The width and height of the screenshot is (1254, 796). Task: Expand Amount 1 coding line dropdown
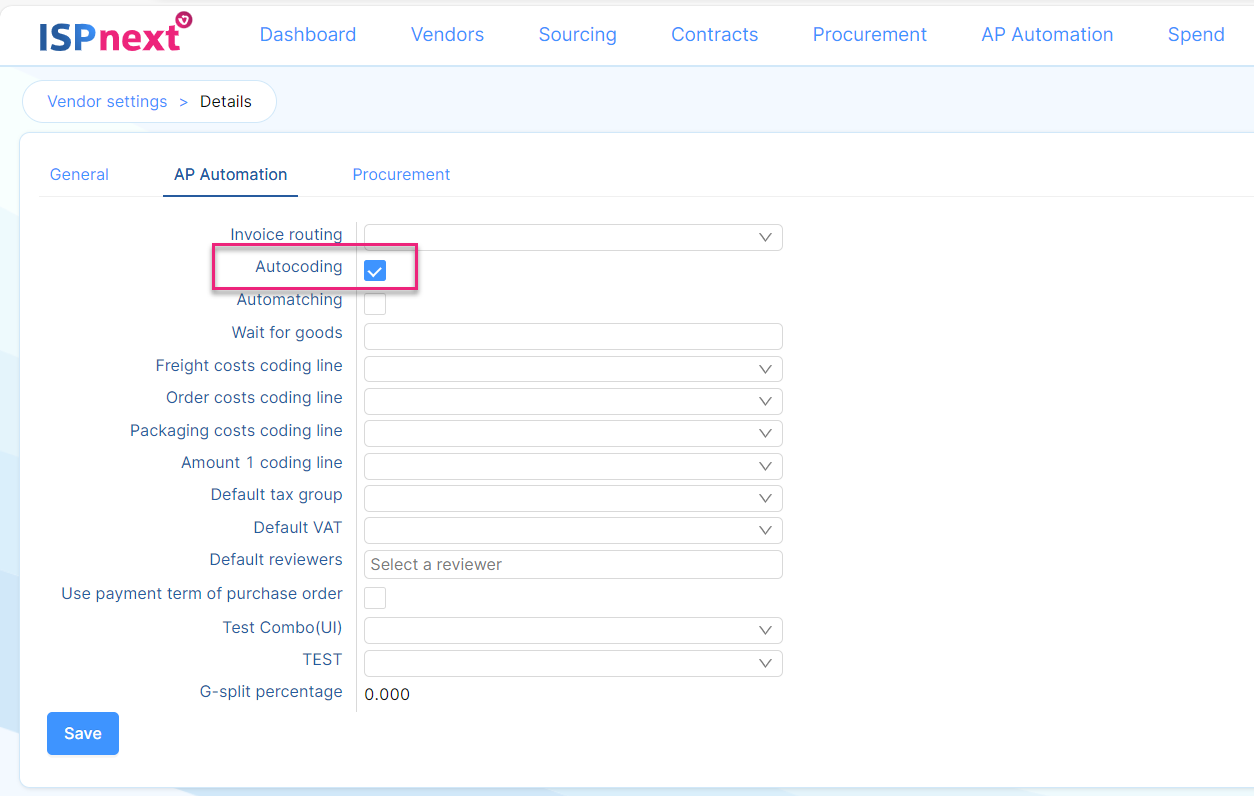573,466
